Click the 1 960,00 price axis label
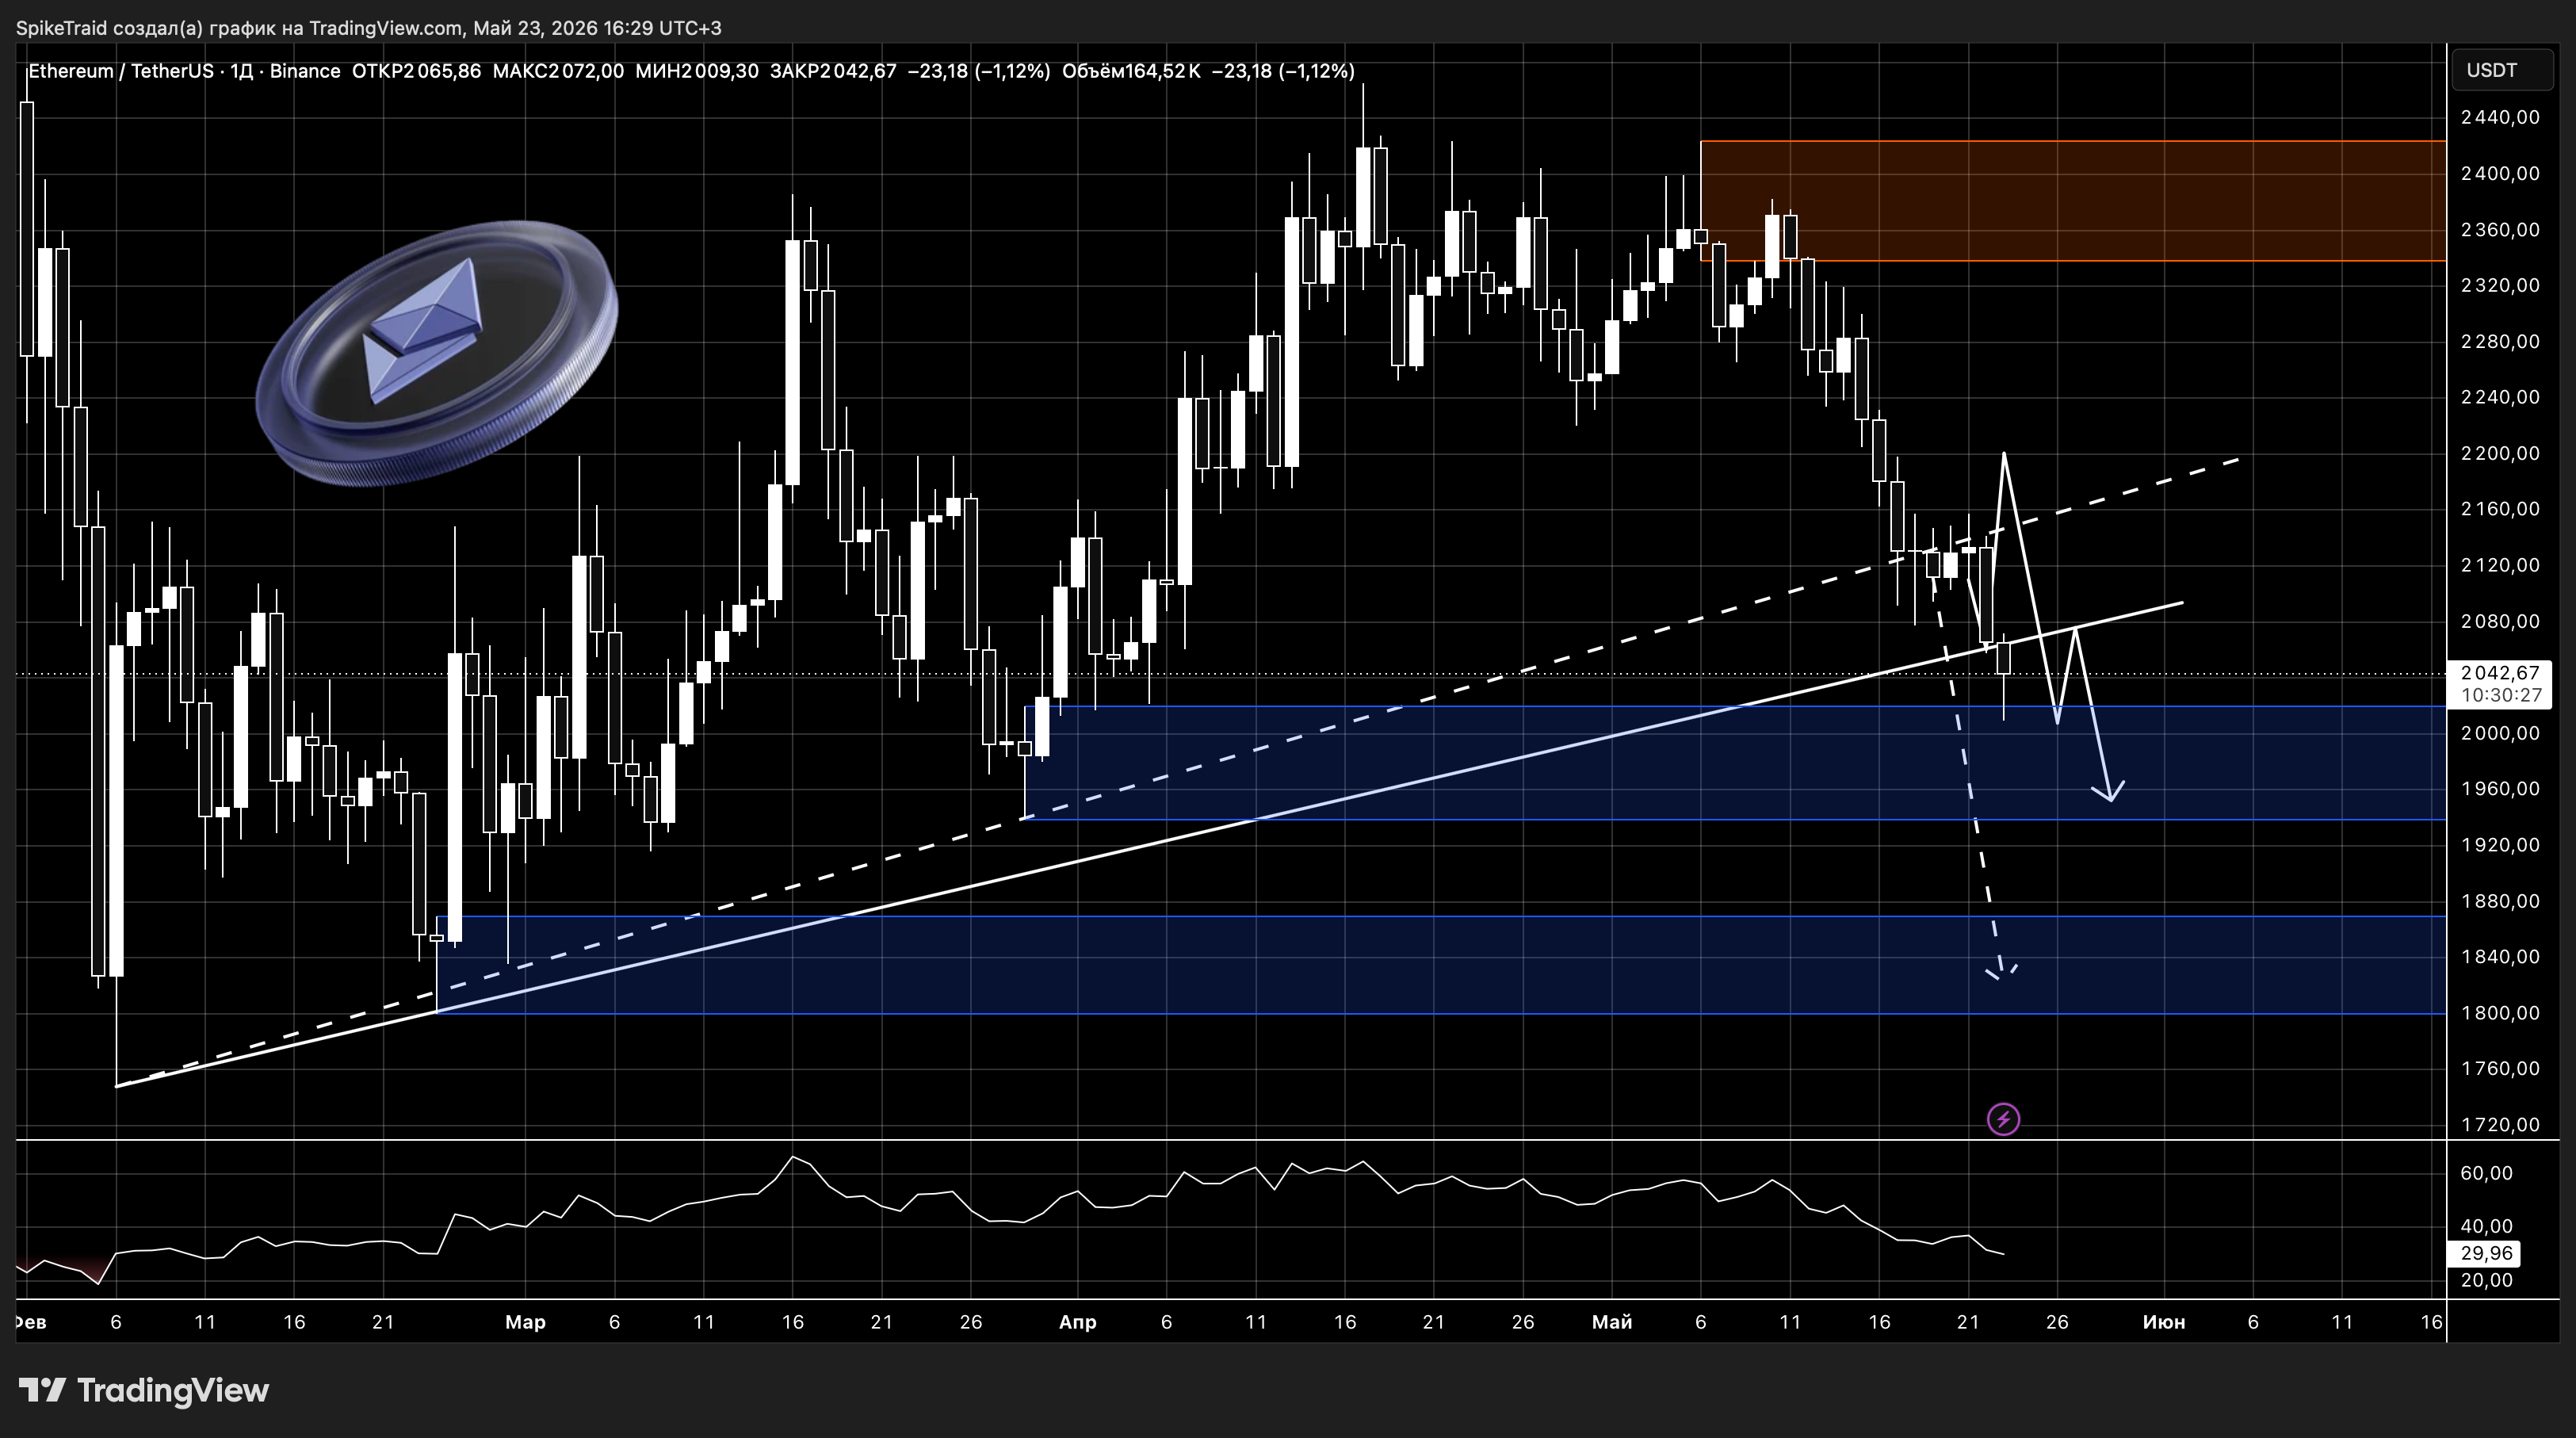Viewport: 2576px width, 1438px height. point(2500,789)
